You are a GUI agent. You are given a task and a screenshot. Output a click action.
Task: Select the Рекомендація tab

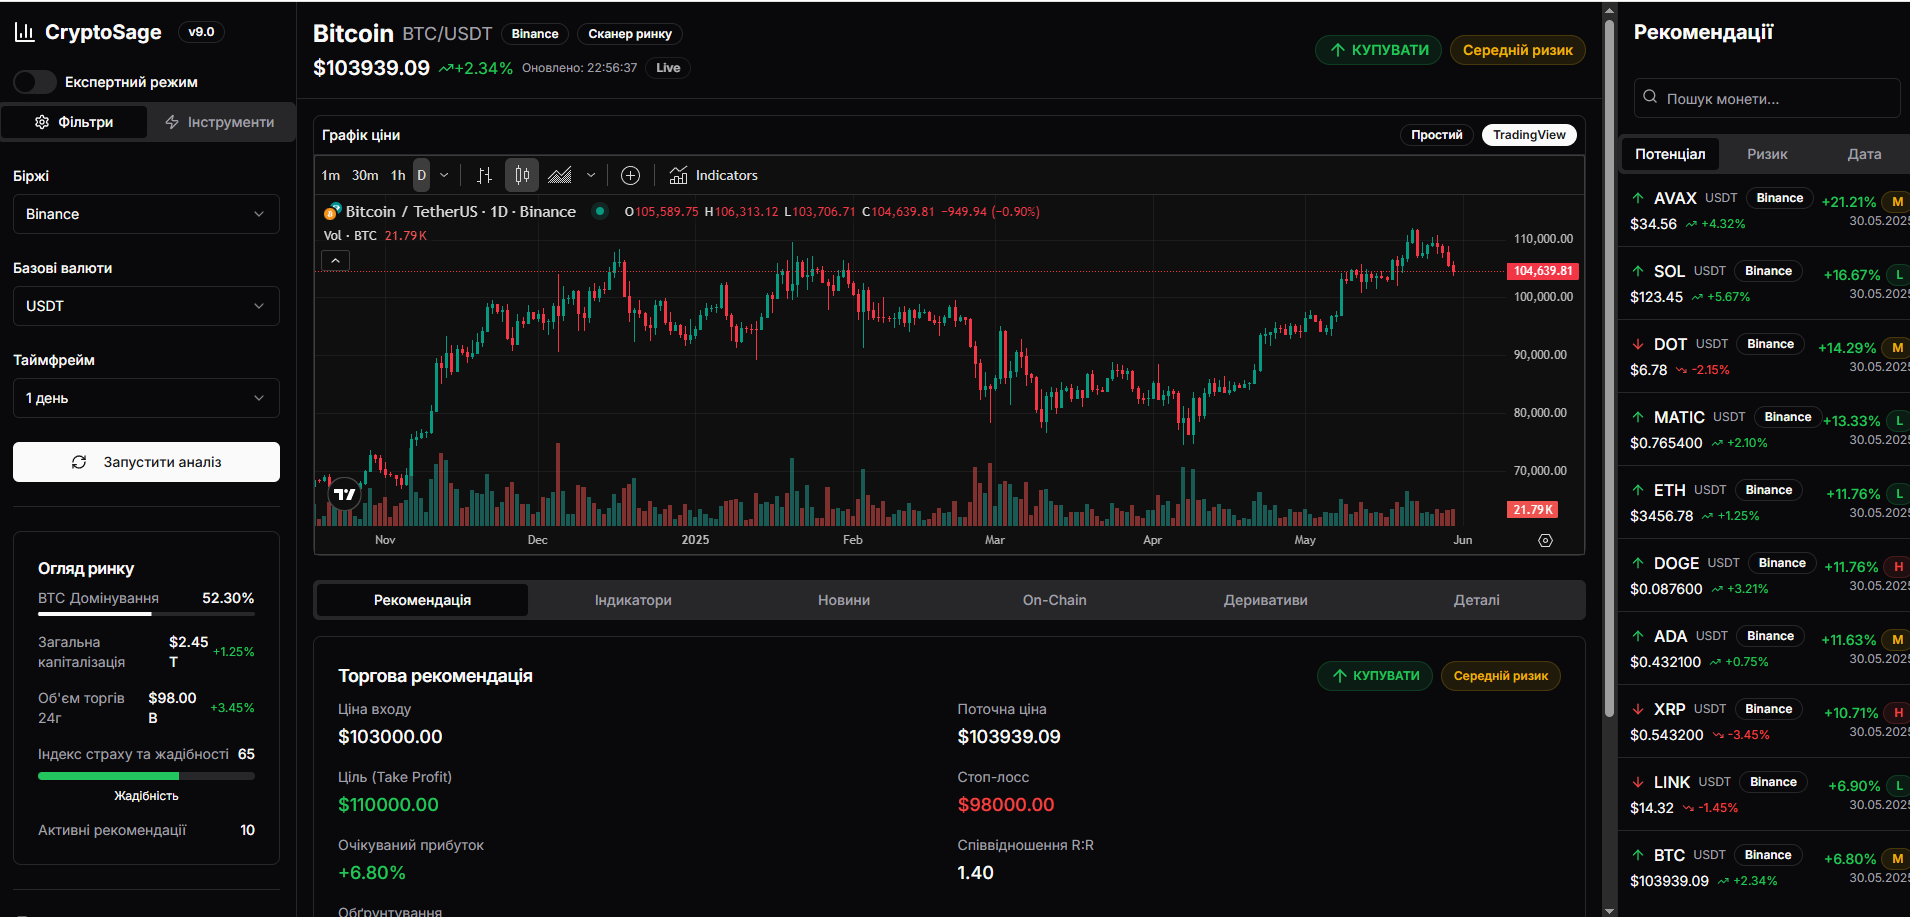tap(422, 600)
